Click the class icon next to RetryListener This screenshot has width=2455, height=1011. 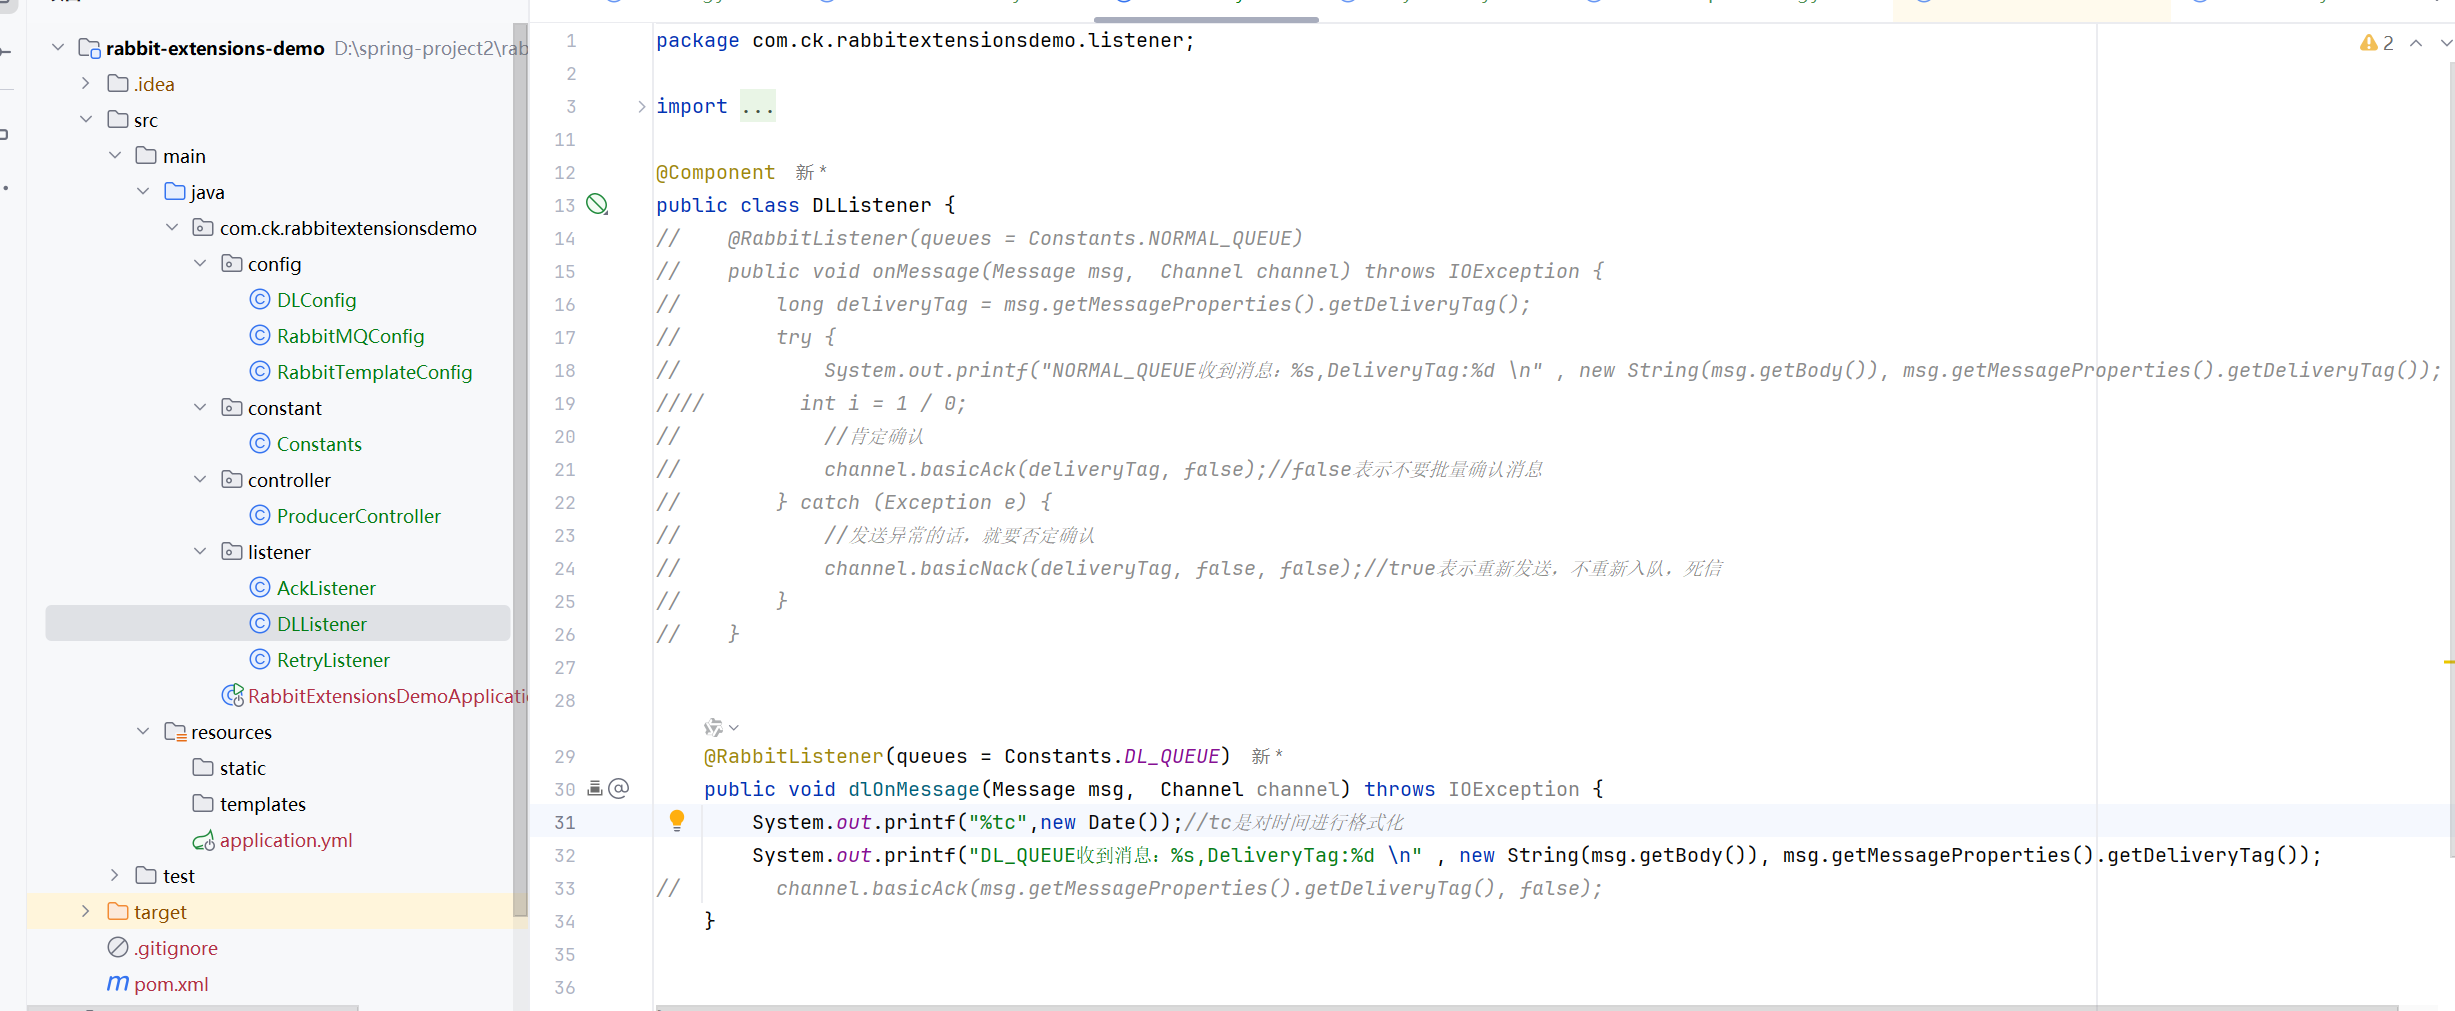pyautogui.click(x=260, y=659)
